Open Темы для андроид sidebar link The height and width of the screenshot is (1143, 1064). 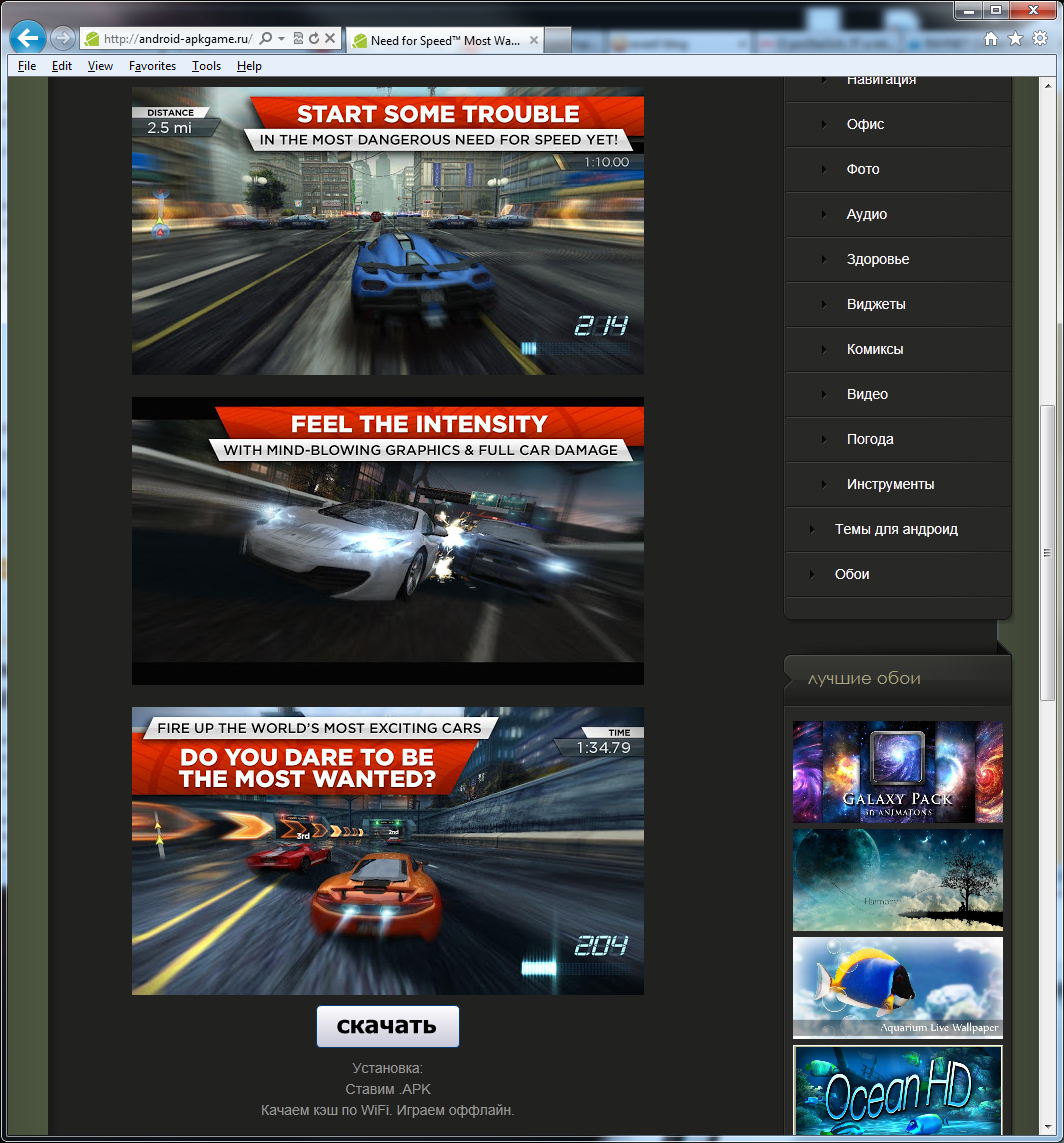pyautogui.click(x=896, y=529)
